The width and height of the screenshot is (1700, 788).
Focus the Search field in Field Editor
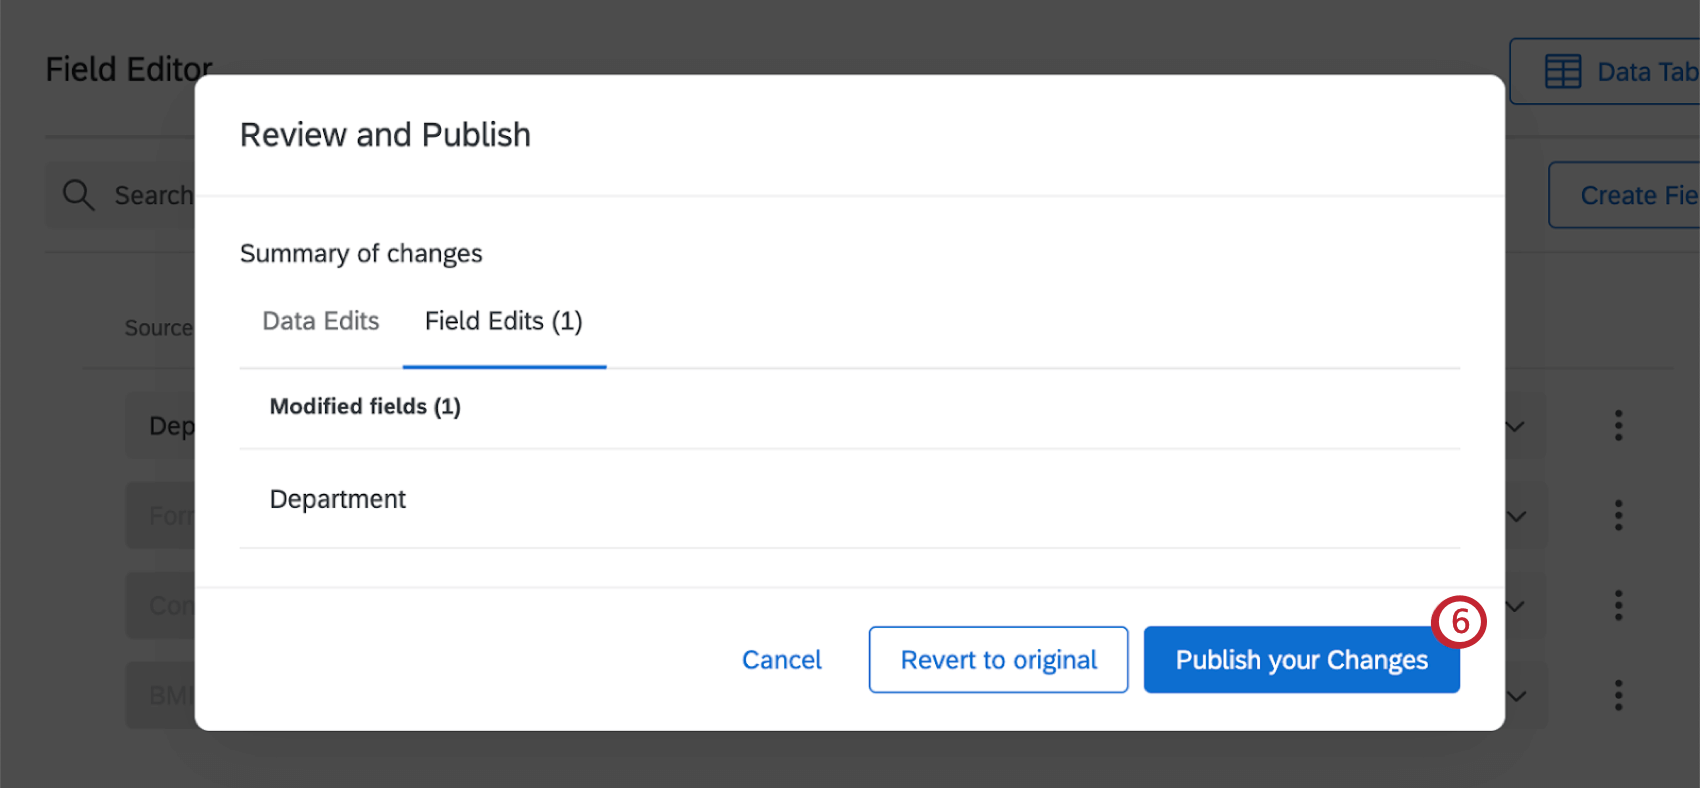(120, 195)
